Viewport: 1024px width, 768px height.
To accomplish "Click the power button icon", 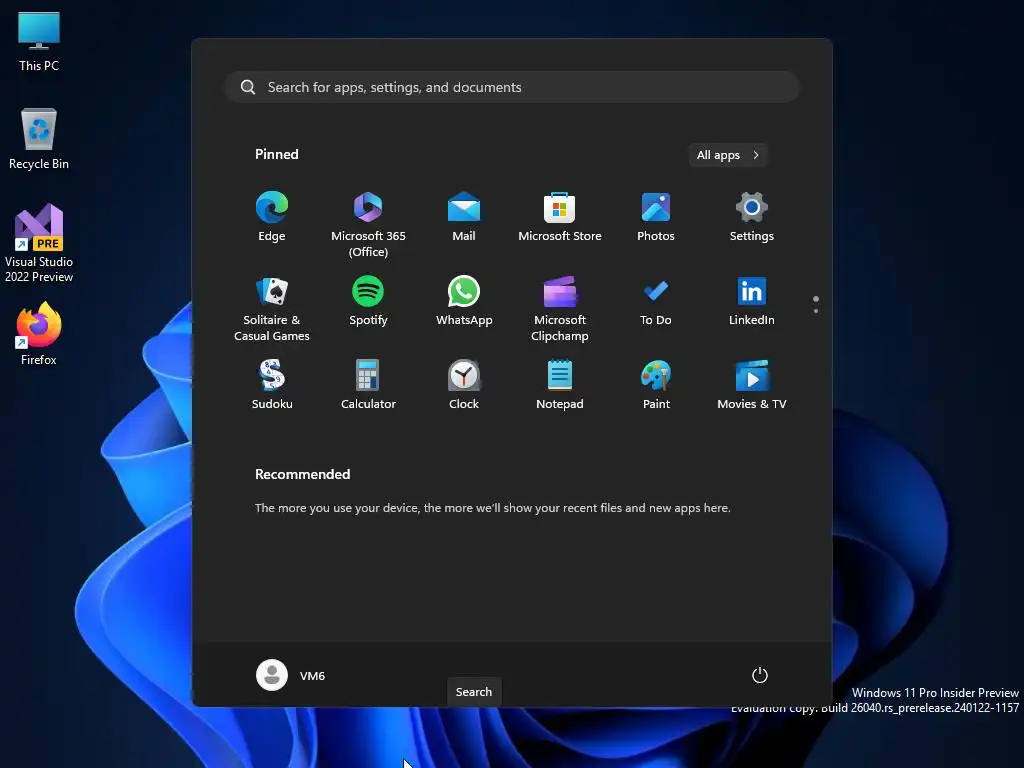I will (x=760, y=675).
